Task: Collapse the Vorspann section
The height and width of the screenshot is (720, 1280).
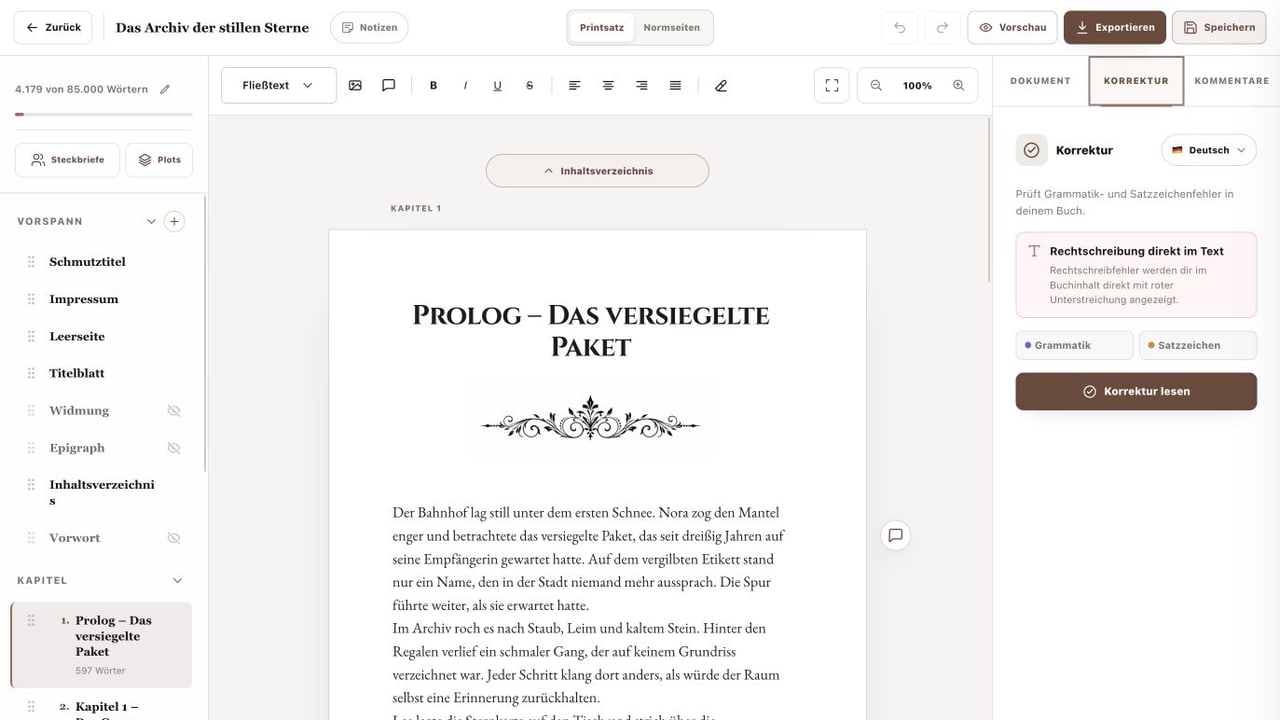Action: pos(151,221)
